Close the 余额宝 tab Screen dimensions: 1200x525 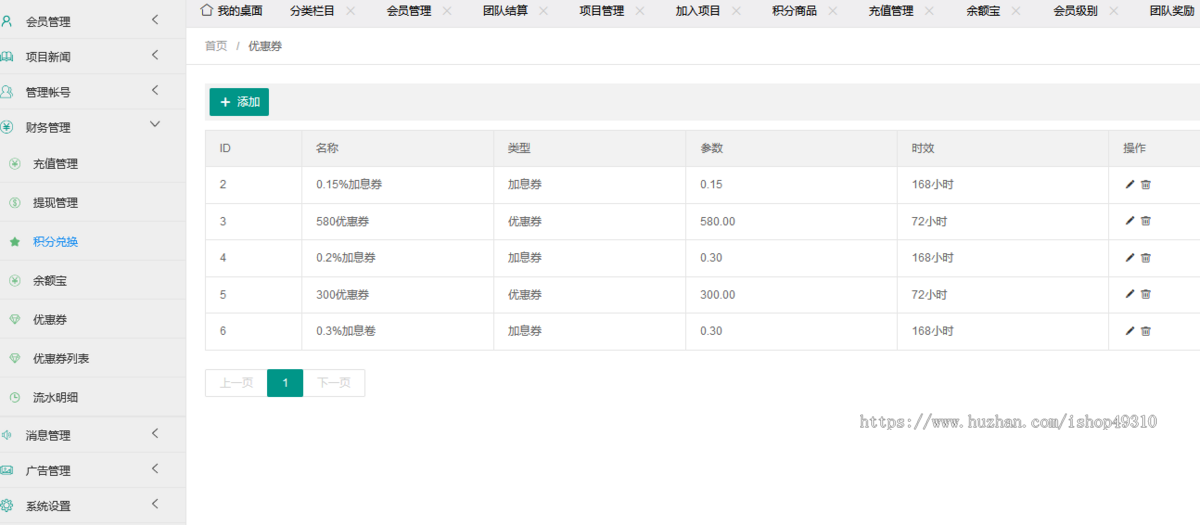tap(1017, 11)
